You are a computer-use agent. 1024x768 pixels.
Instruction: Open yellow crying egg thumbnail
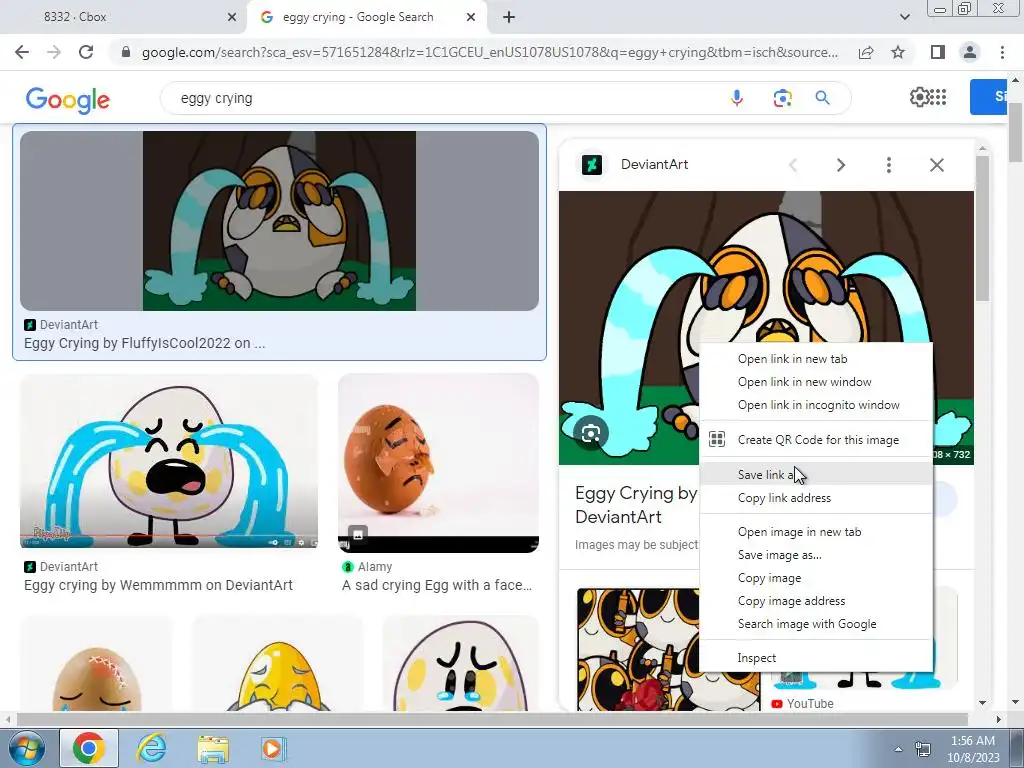278,664
